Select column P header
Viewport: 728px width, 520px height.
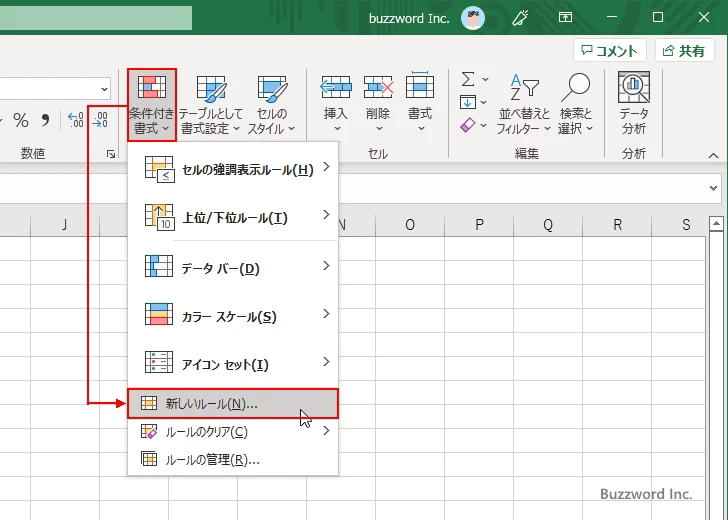pos(479,225)
